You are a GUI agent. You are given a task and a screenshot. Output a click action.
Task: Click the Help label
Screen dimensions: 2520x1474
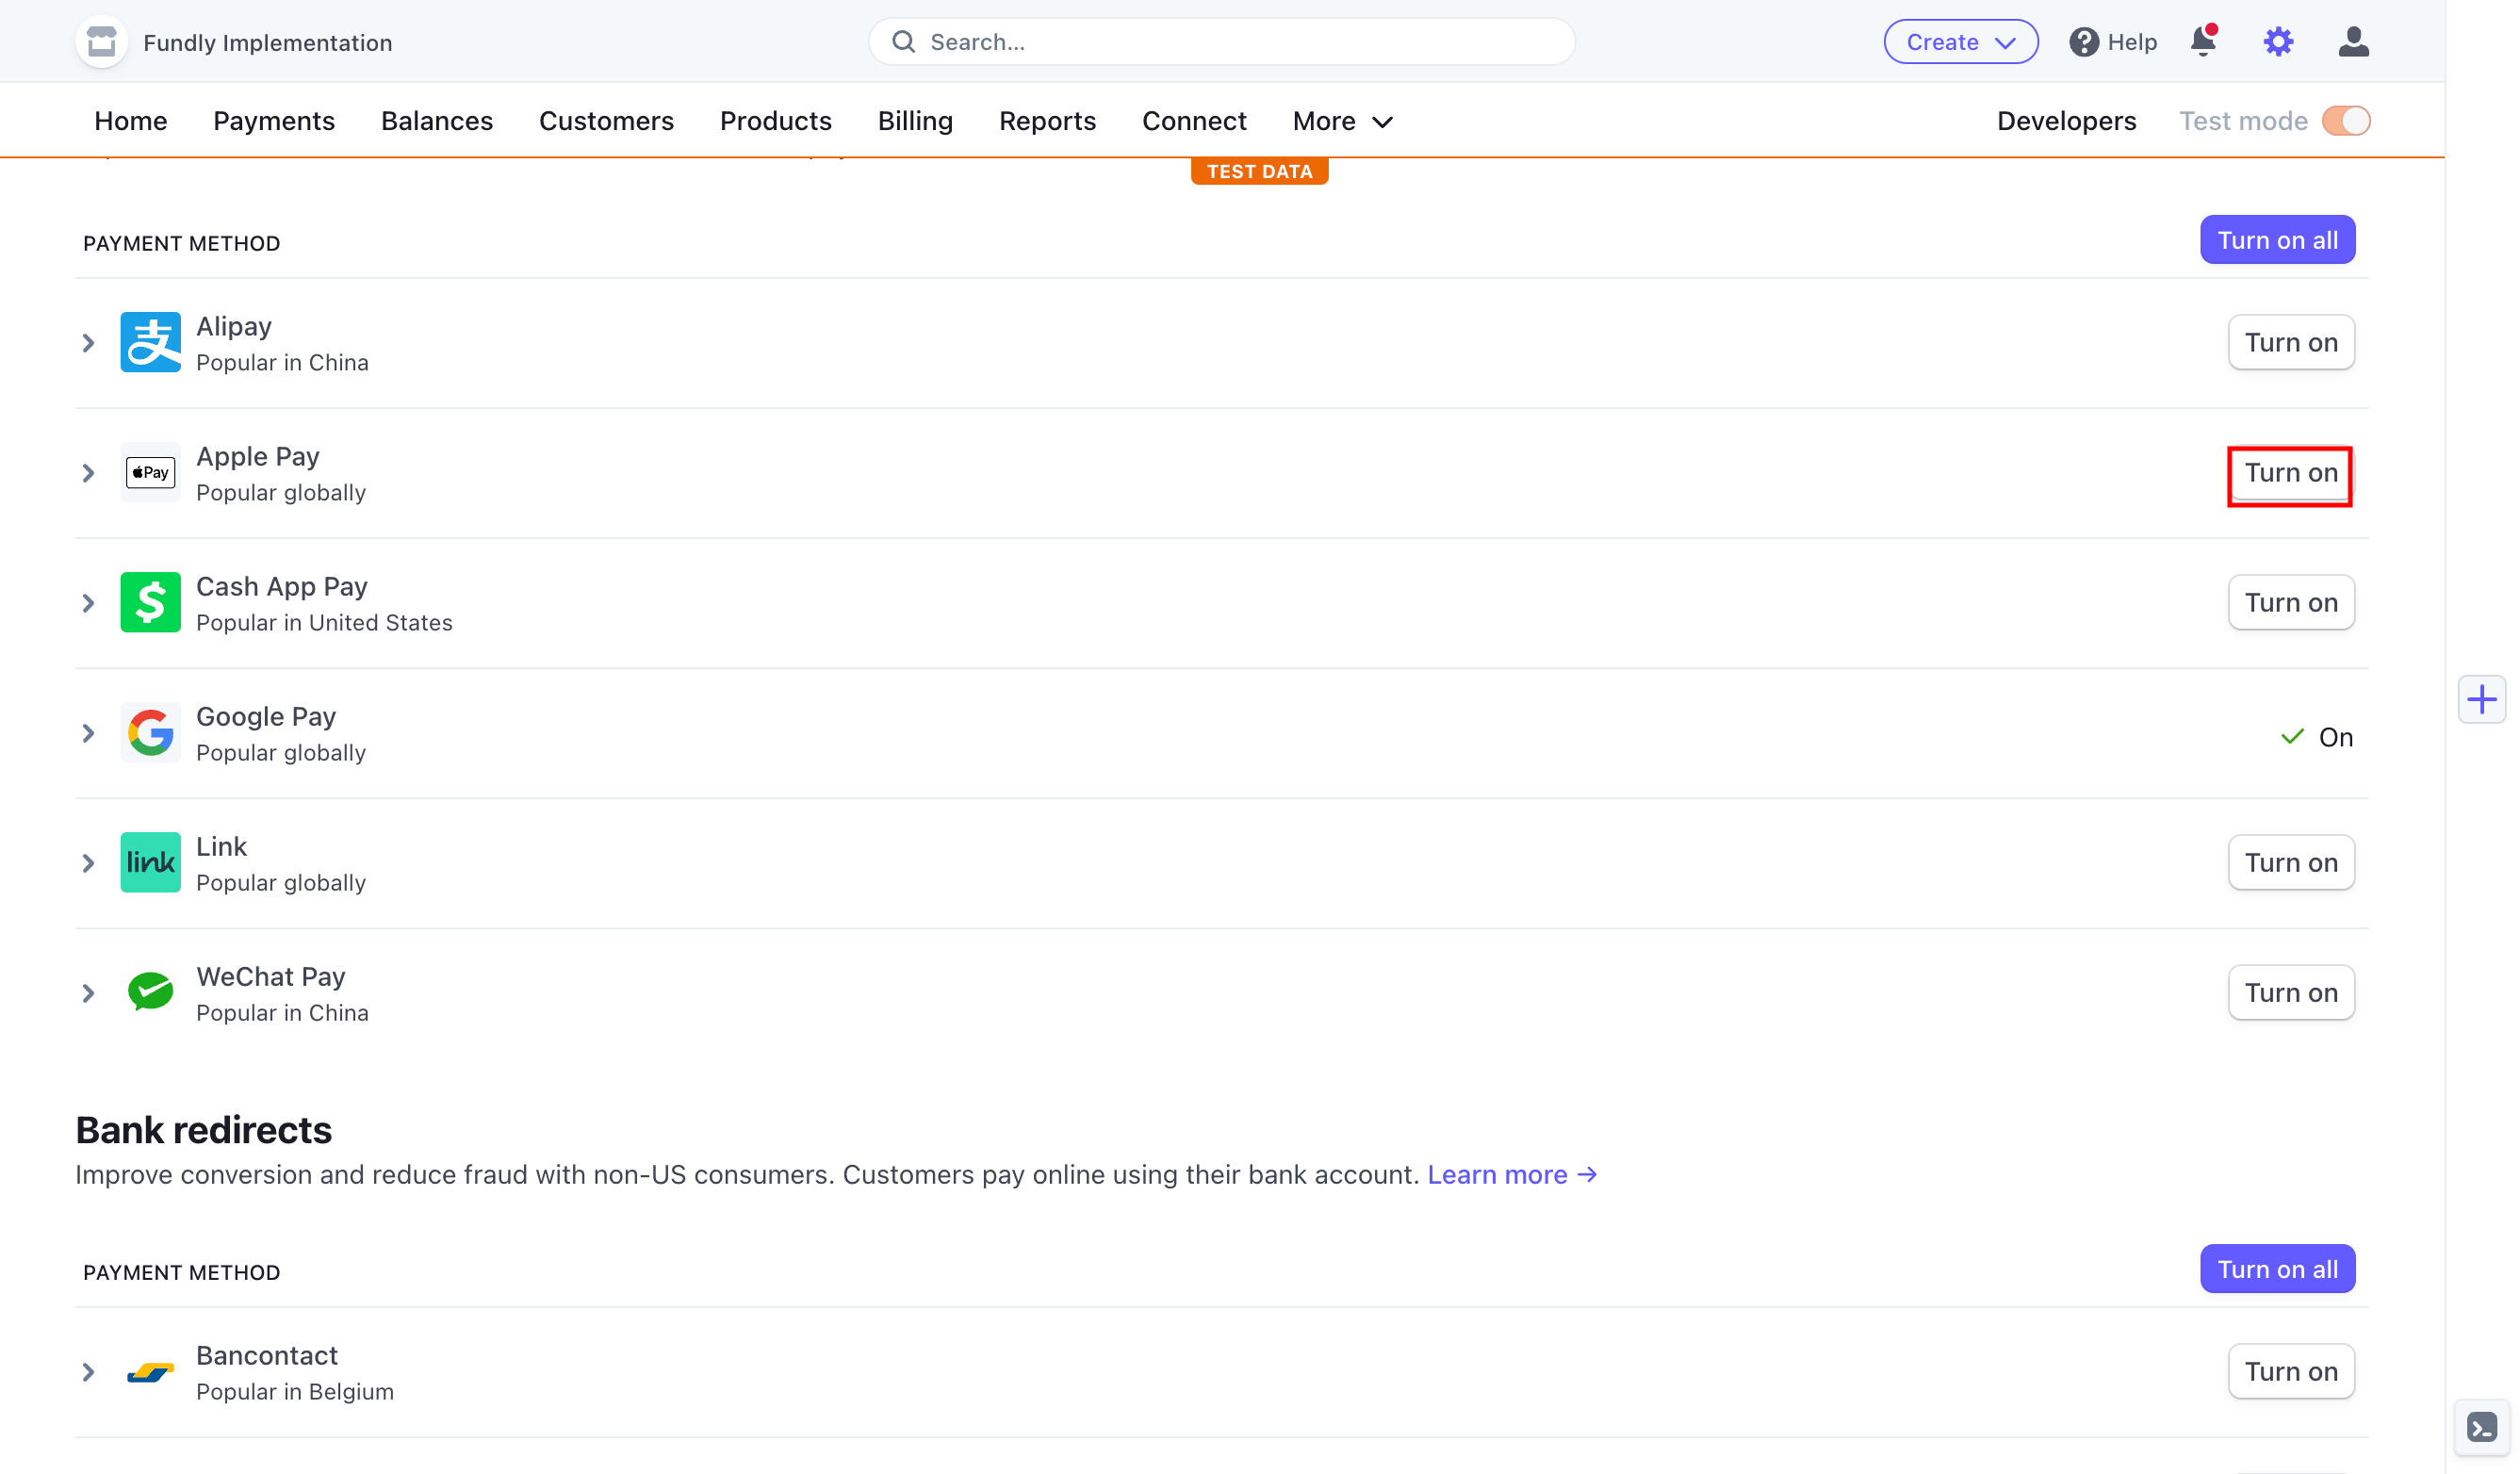[x=2132, y=42]
